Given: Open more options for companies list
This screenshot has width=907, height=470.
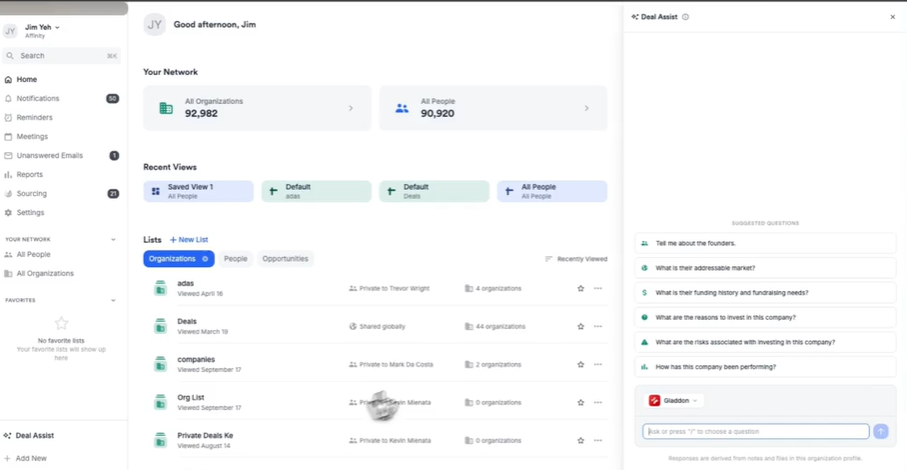Looking at the screenshot, I should click(x=598, y=364).
